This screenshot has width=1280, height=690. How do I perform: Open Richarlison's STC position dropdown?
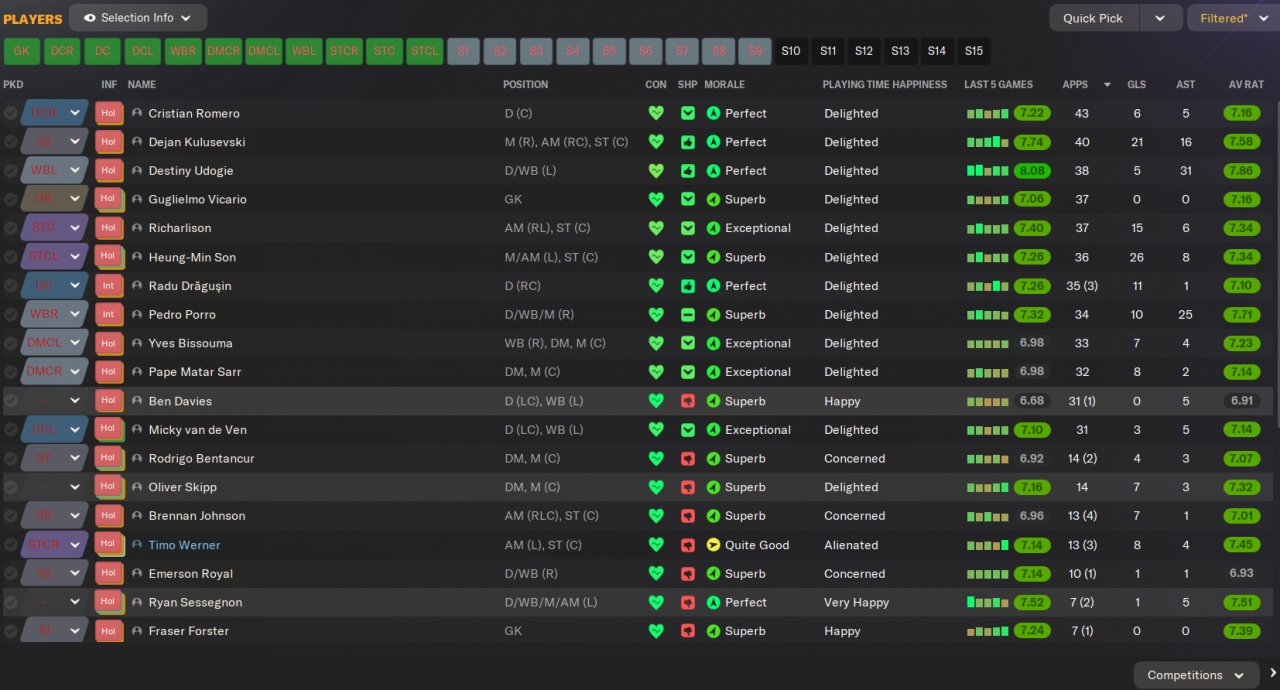(54, 228)
